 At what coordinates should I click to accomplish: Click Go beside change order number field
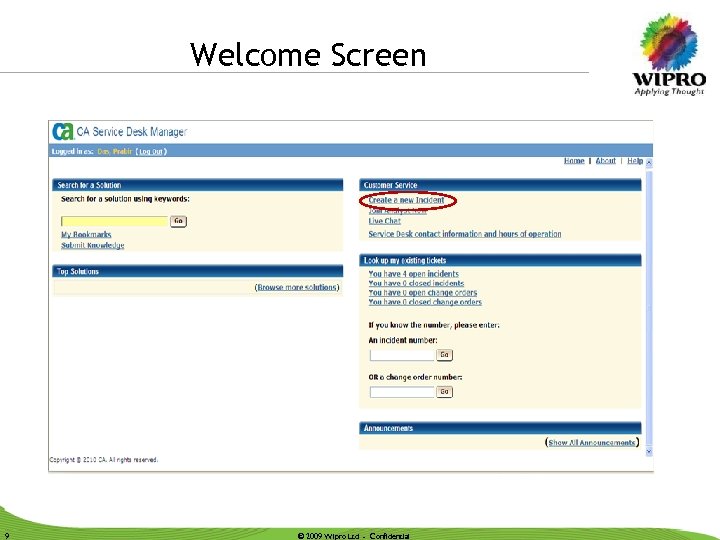point(444,392)
